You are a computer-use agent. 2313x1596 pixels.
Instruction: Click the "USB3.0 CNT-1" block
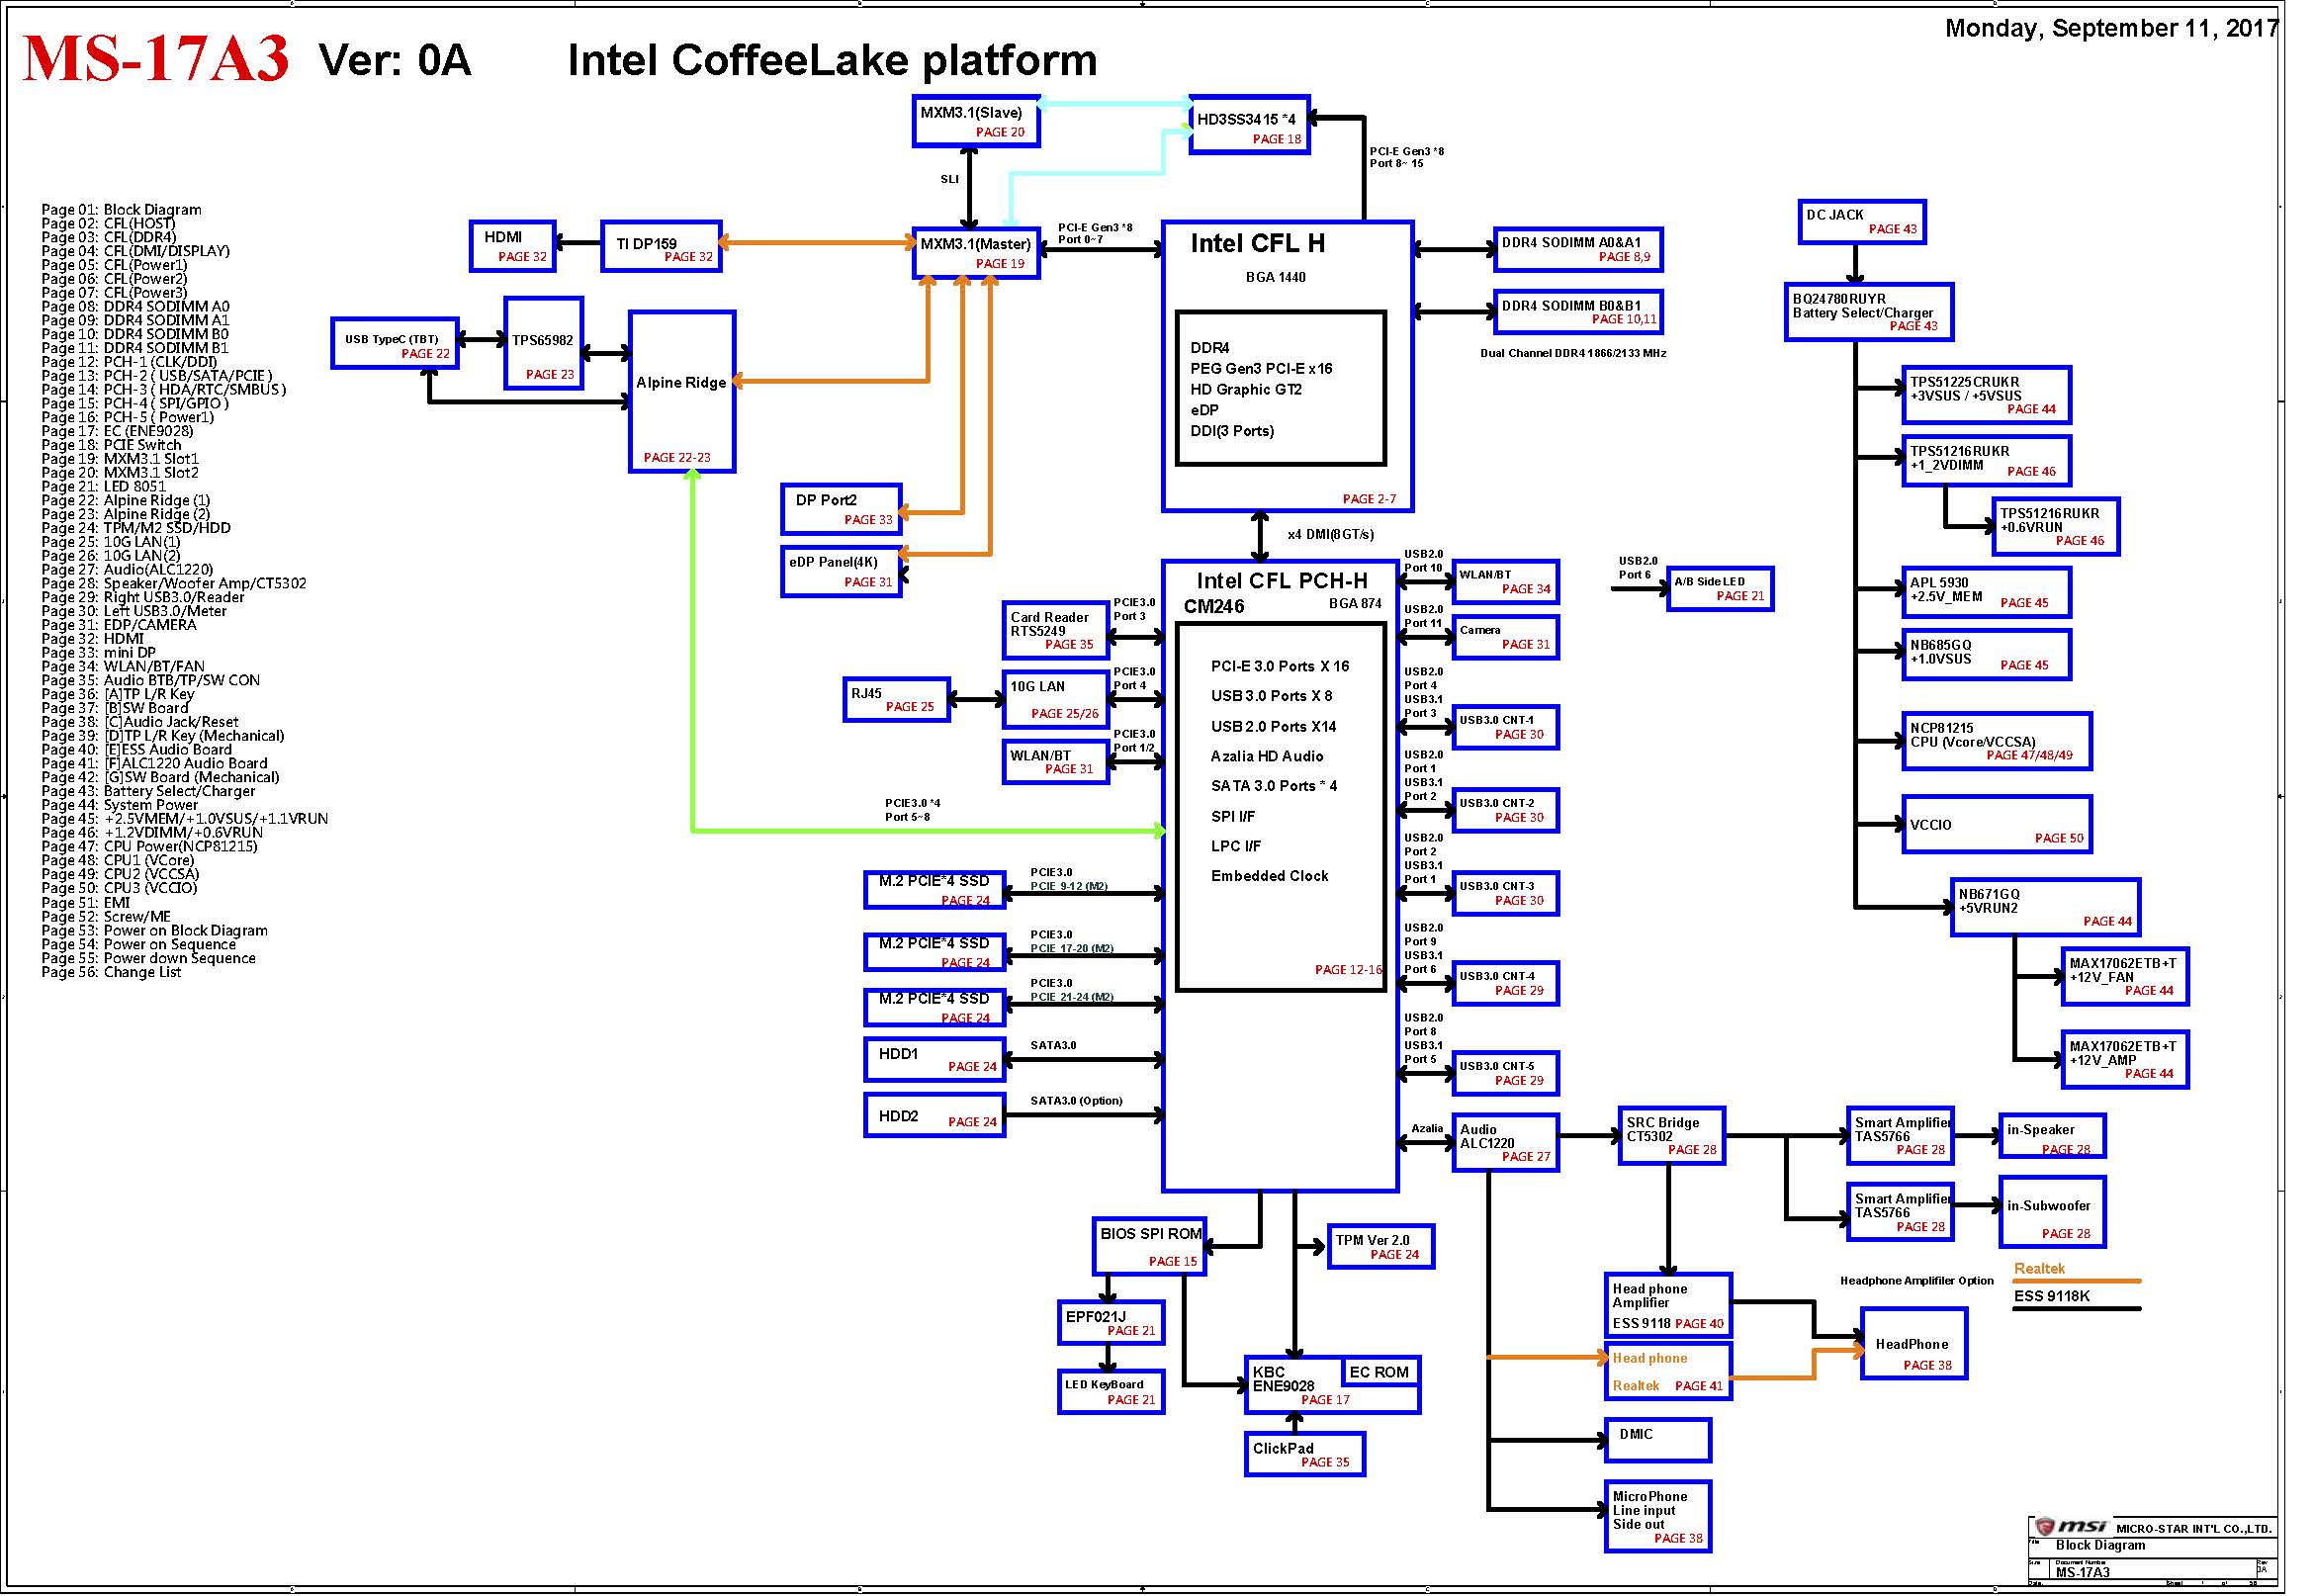(1505, 727)
